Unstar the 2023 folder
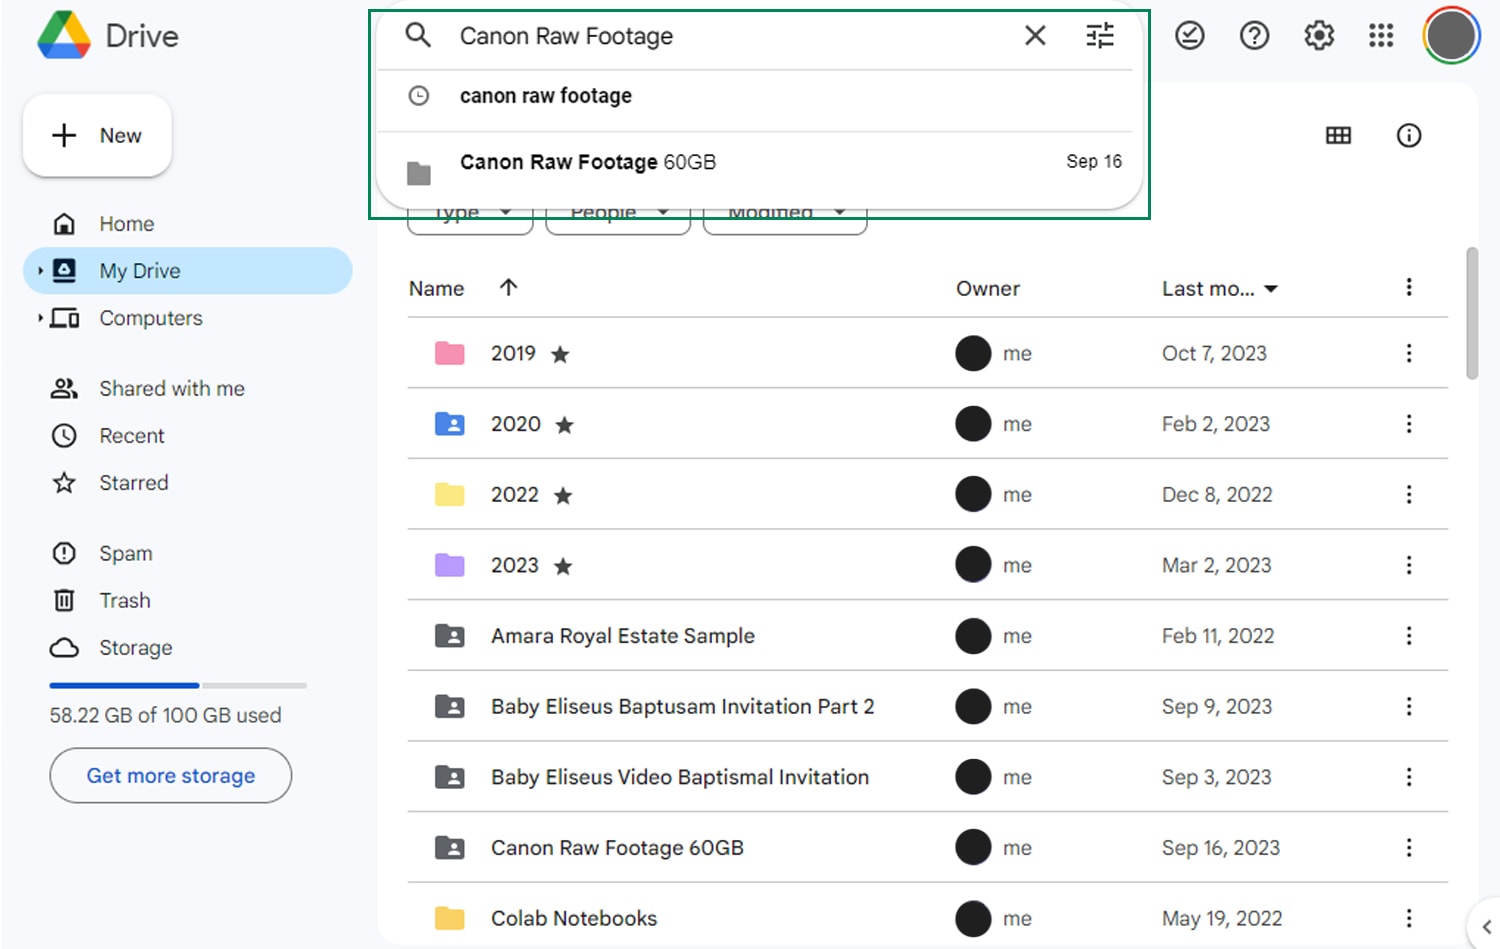The height and width of the screenshot is (949, 1500). (x=564, y=565)
